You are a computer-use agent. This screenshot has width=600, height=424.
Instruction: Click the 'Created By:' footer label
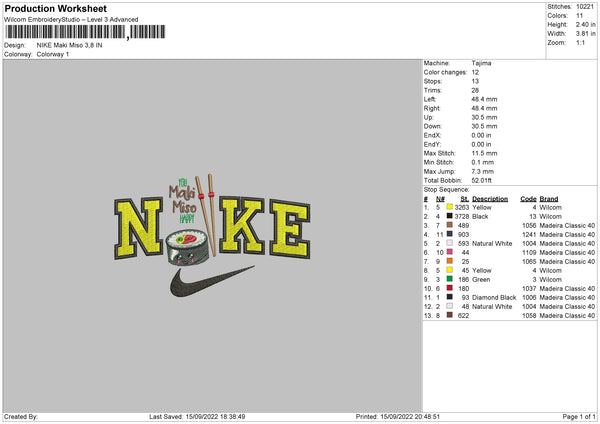21,417
